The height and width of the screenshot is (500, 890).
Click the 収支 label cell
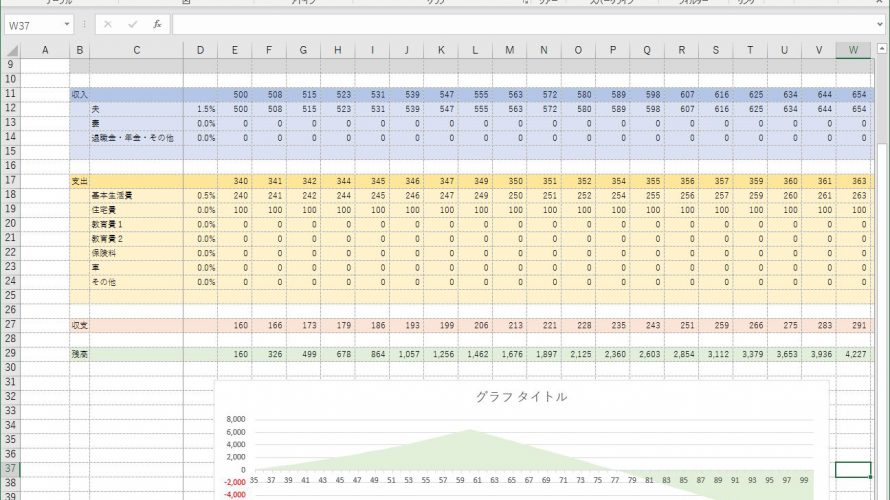[79, 325]
